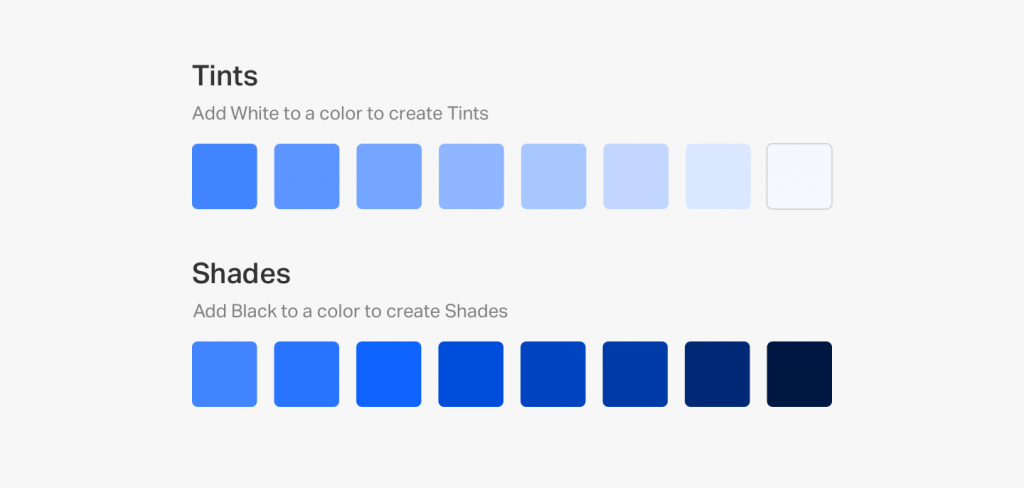Click the "Add Black to a color" description
The width and height of the screenshot is (1024, 488).
point(350,311)
